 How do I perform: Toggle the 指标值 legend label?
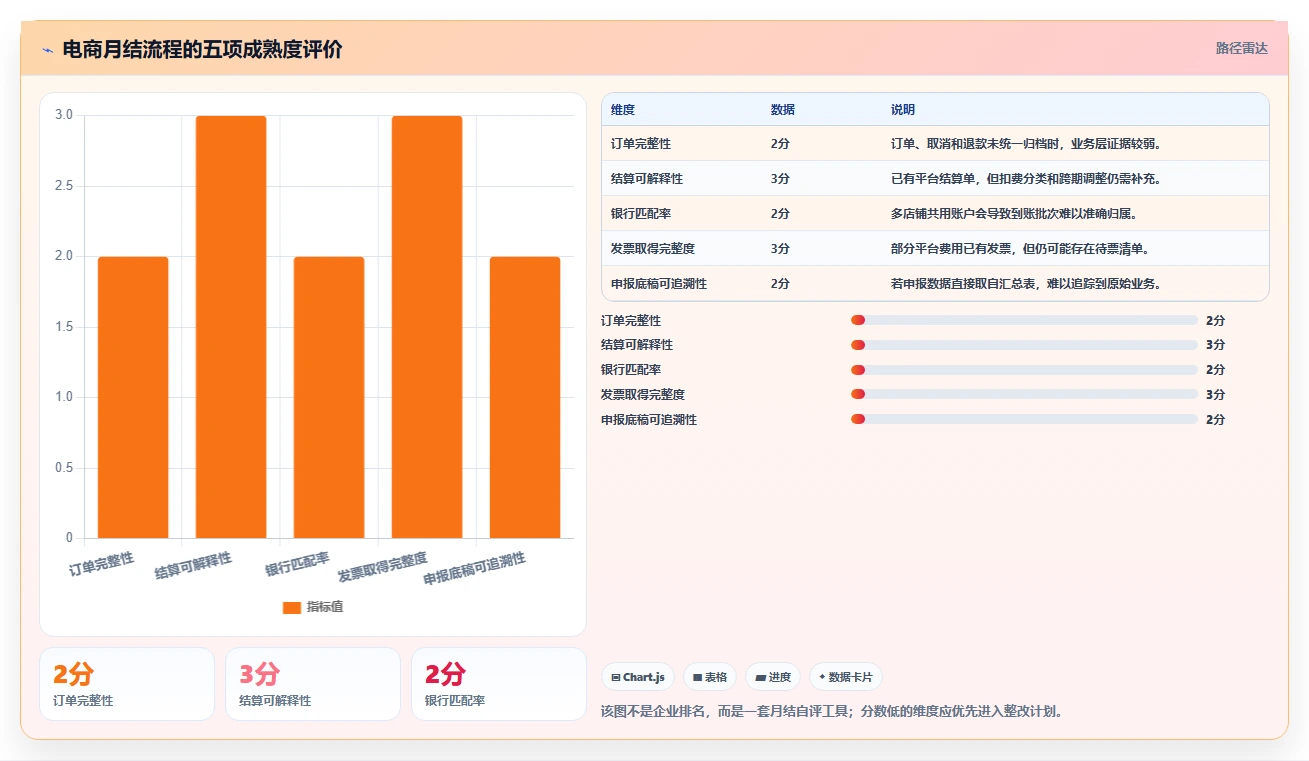pyautogui.click(x=325, y=607)
